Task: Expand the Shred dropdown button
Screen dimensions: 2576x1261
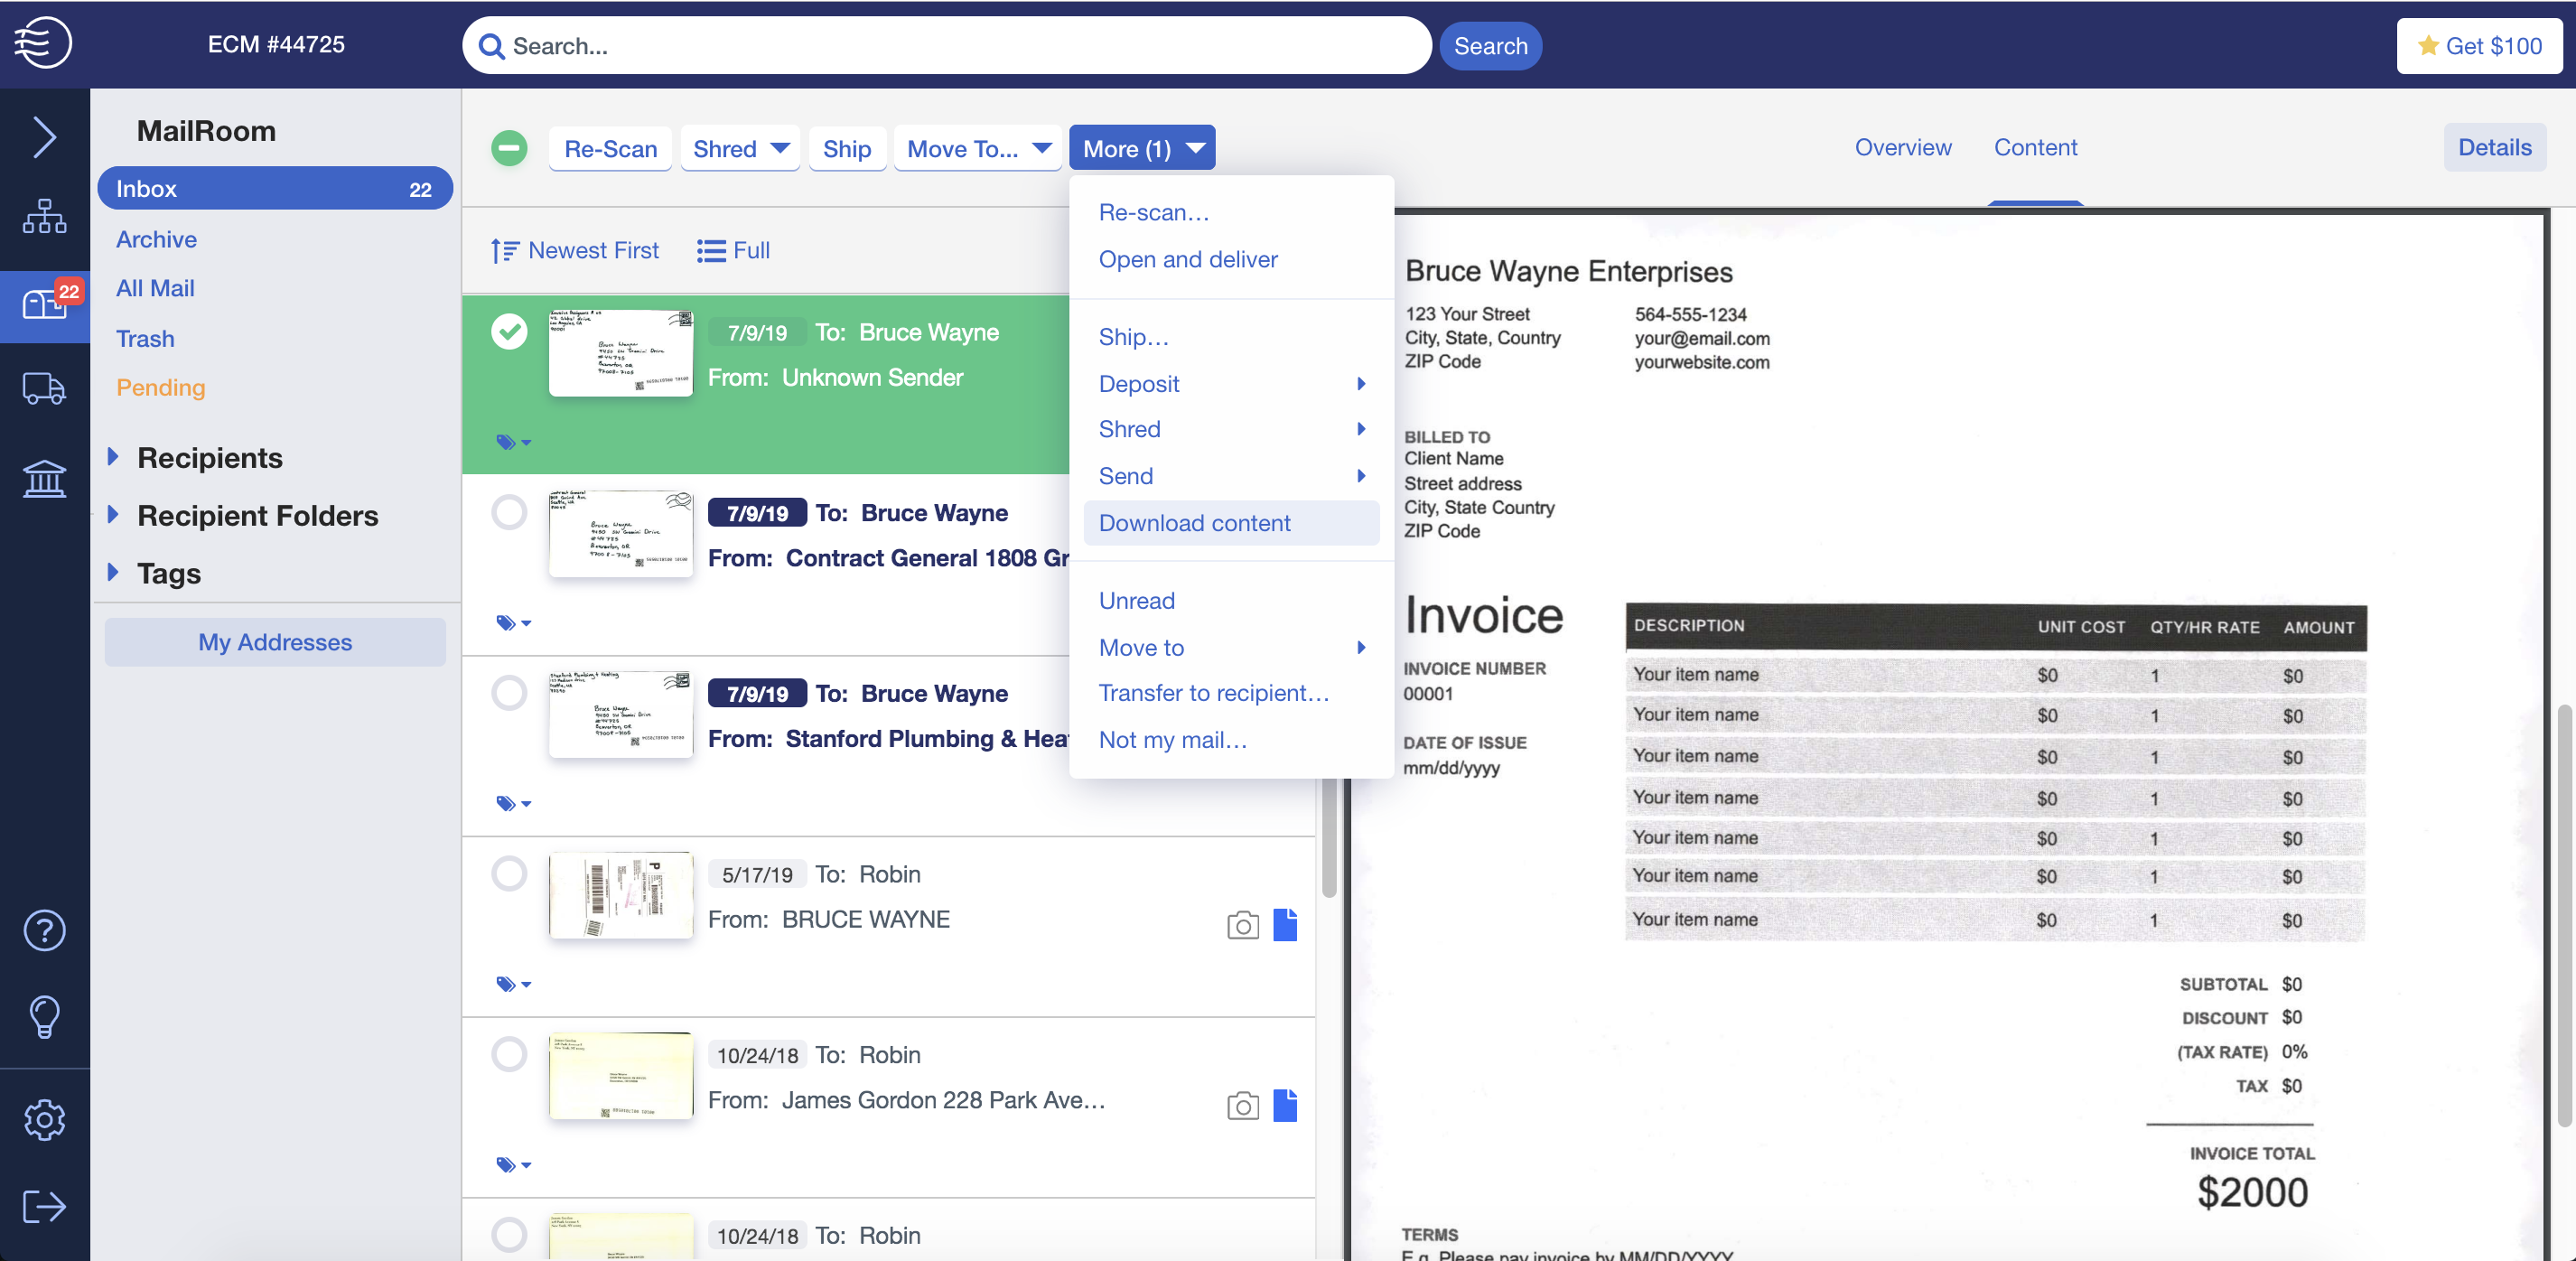Action: tap(740, 148)
